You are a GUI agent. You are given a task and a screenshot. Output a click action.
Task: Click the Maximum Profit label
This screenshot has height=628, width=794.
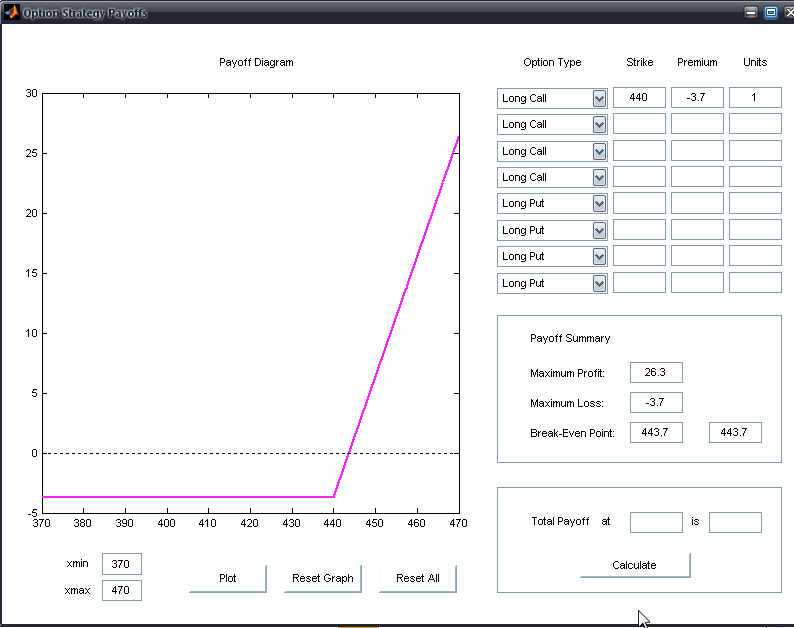point(567,373)
